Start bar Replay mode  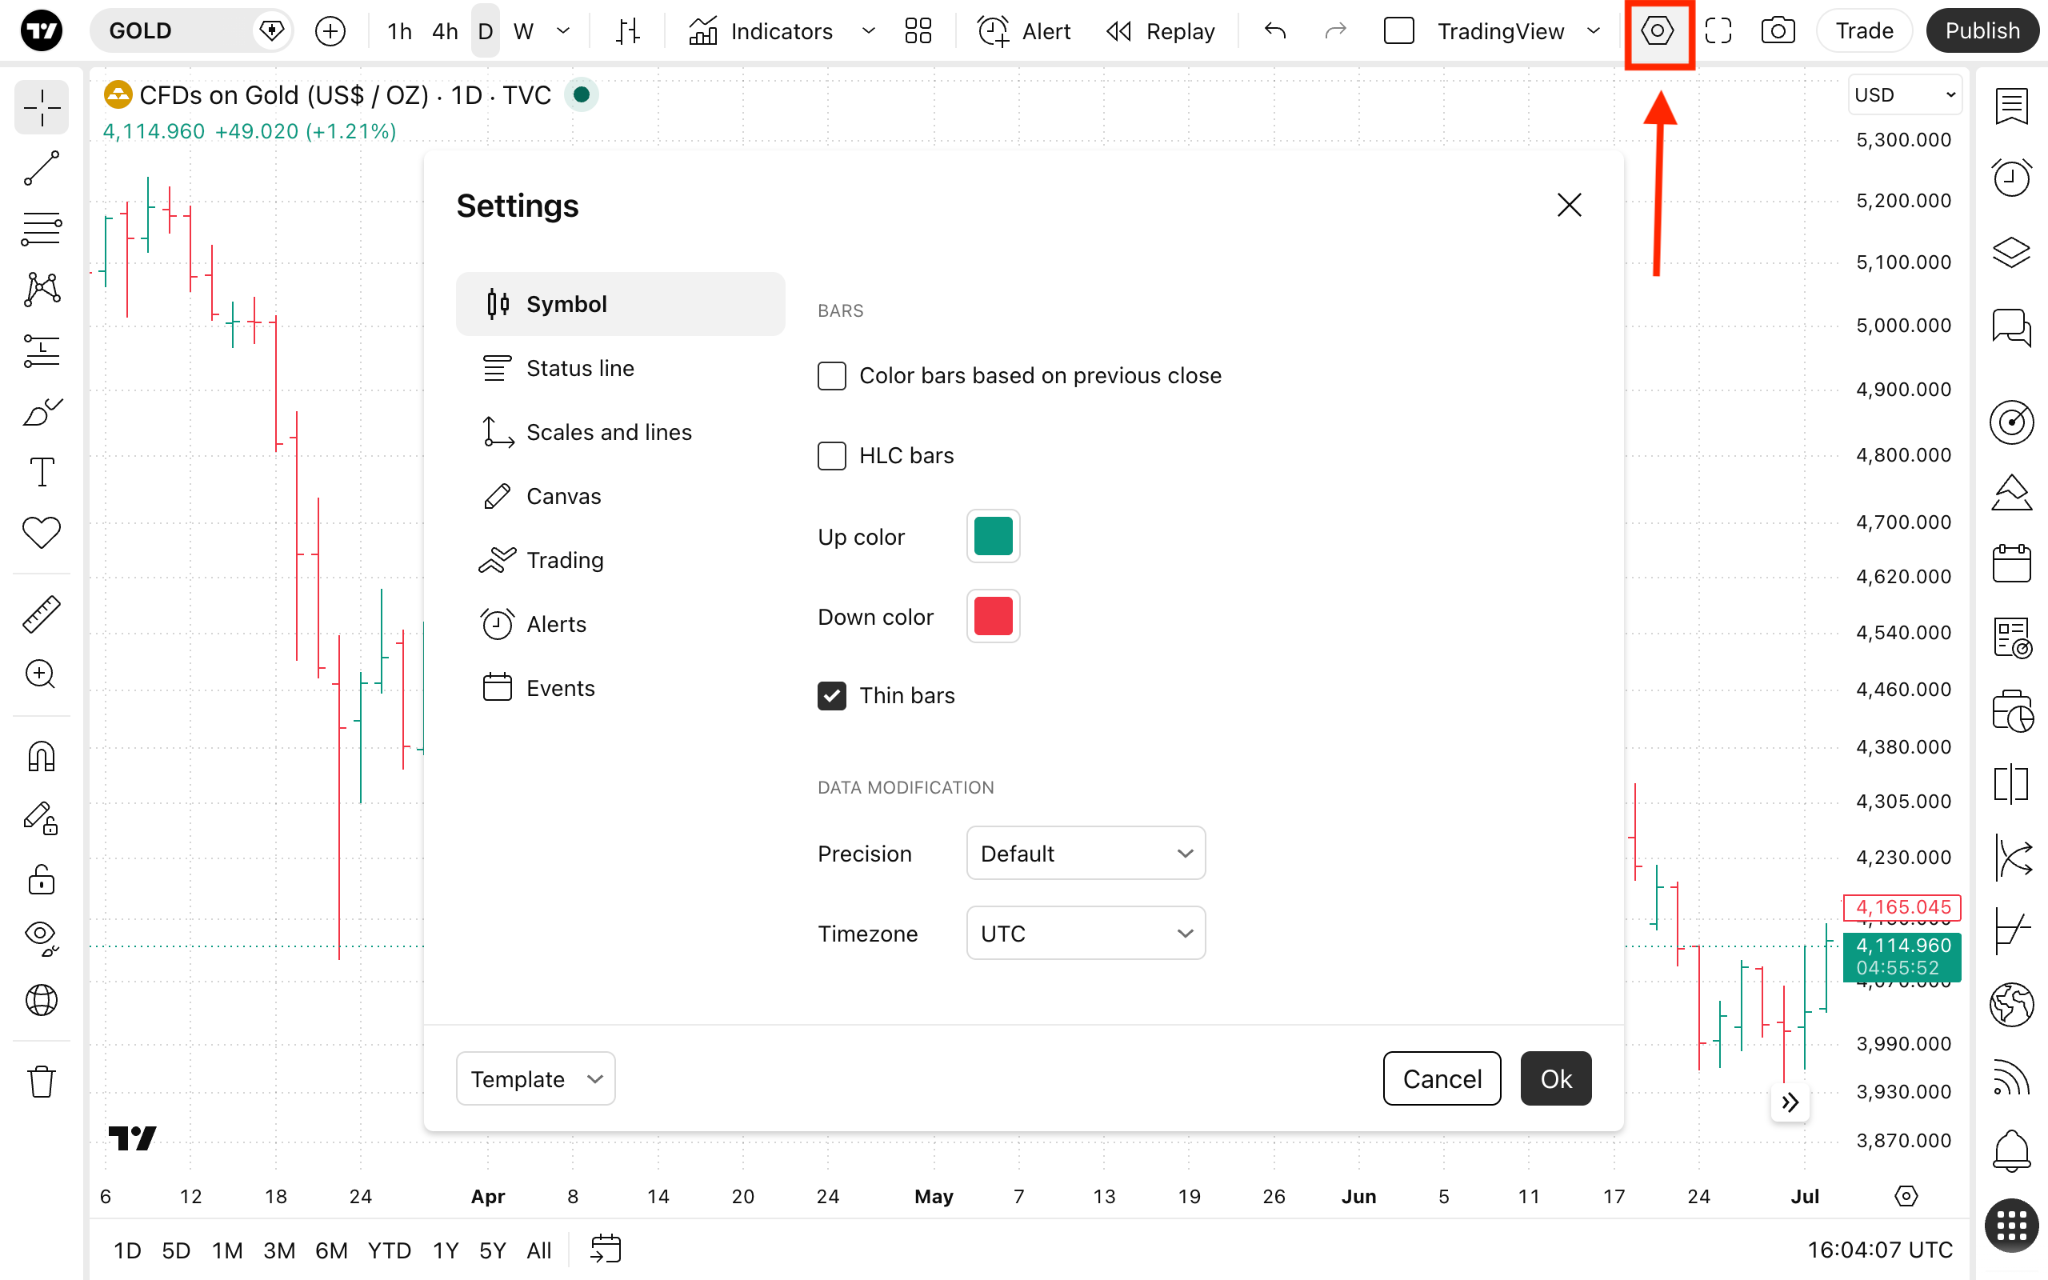point(1161,31)
